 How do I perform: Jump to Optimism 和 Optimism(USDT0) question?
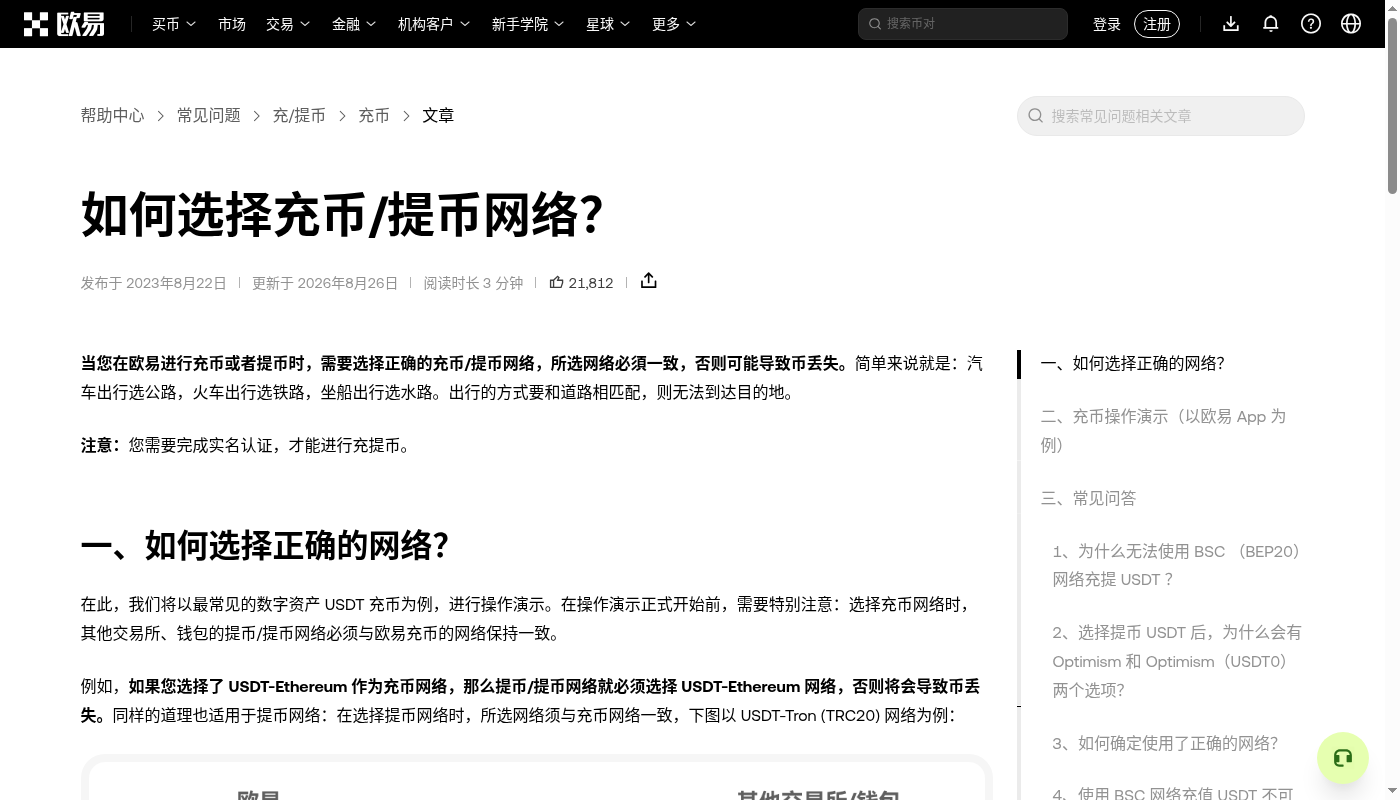click(x=1177, y=661)
